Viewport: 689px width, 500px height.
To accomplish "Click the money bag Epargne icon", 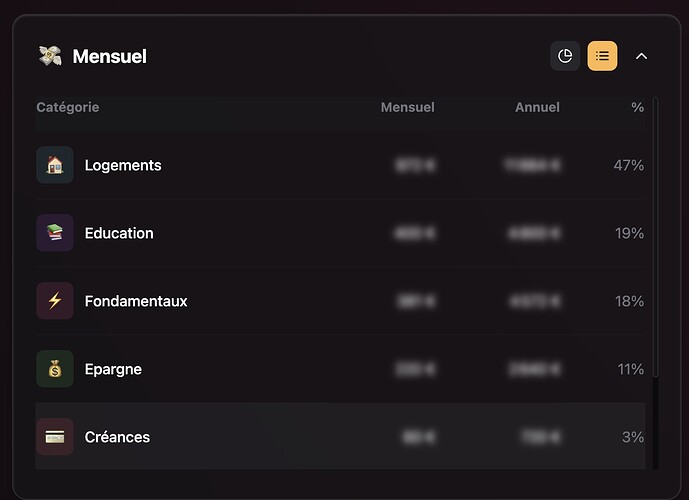I will click(55, 369).
